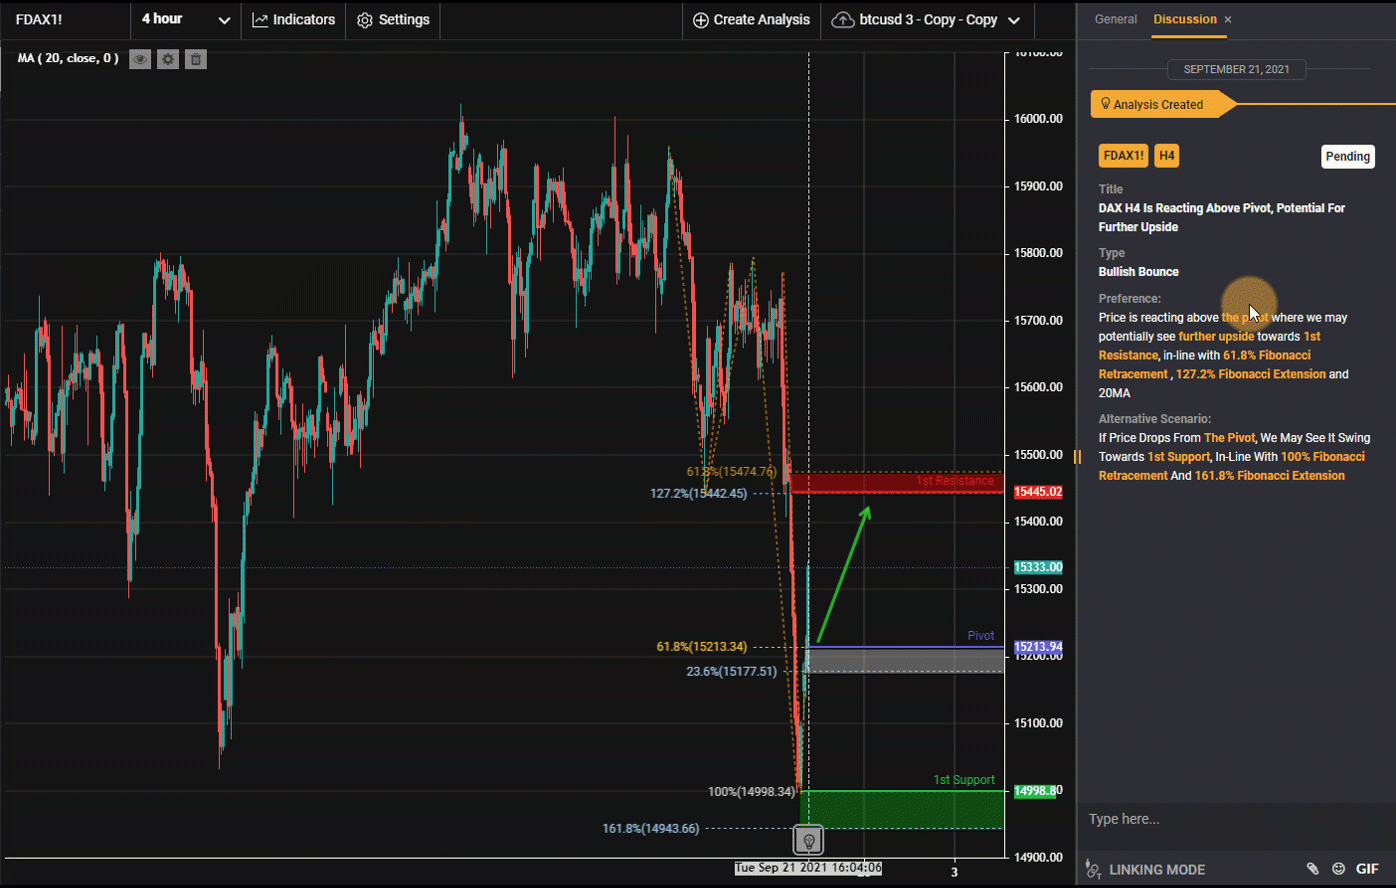The width and height of the screenshot is (1396, 888).
Task: Click the SEPTEMBER 21, 2021 date separator
Action: tap(1236, 69)
